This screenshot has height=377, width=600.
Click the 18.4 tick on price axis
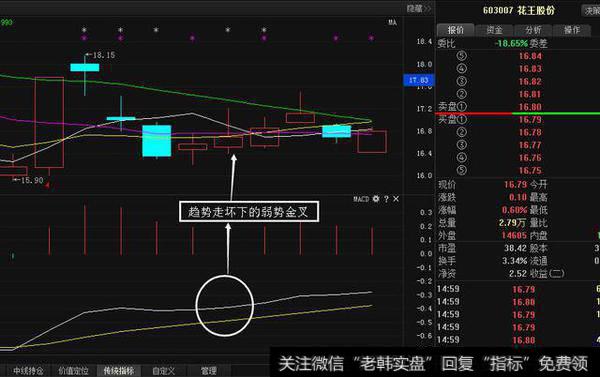pos(424,41)
